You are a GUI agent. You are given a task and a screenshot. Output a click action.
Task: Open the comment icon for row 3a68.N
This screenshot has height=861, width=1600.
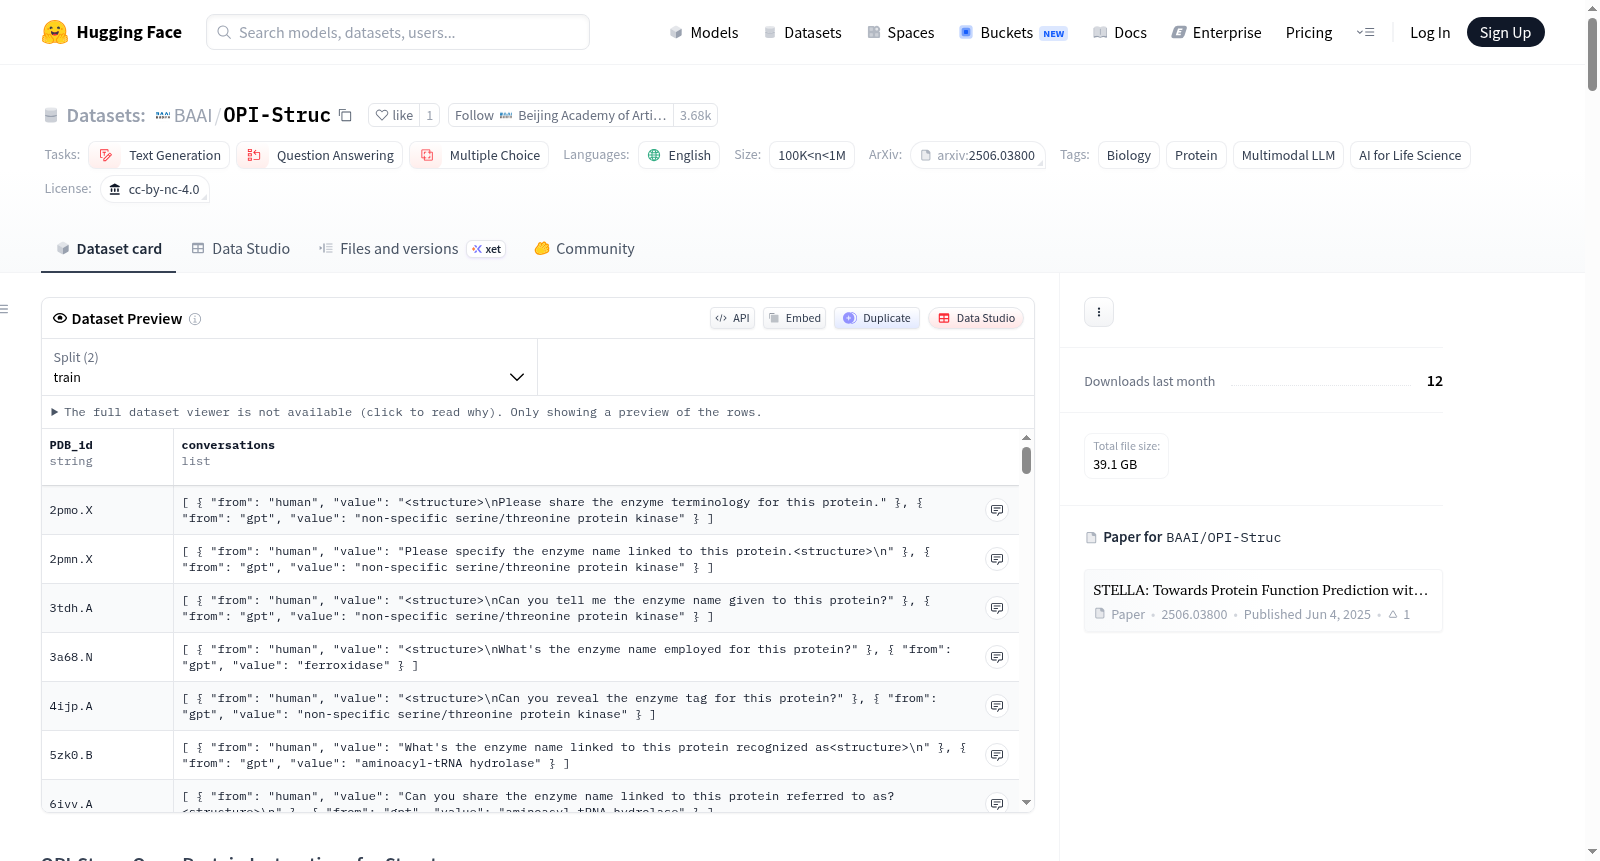pyautogui.click(x=997, y=657)
